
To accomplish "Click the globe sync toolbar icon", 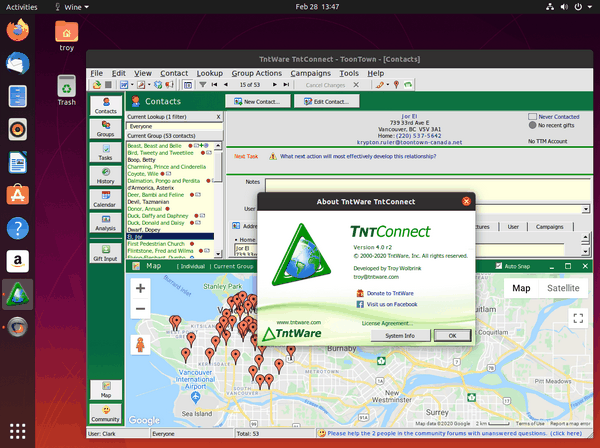I will 158,85.
